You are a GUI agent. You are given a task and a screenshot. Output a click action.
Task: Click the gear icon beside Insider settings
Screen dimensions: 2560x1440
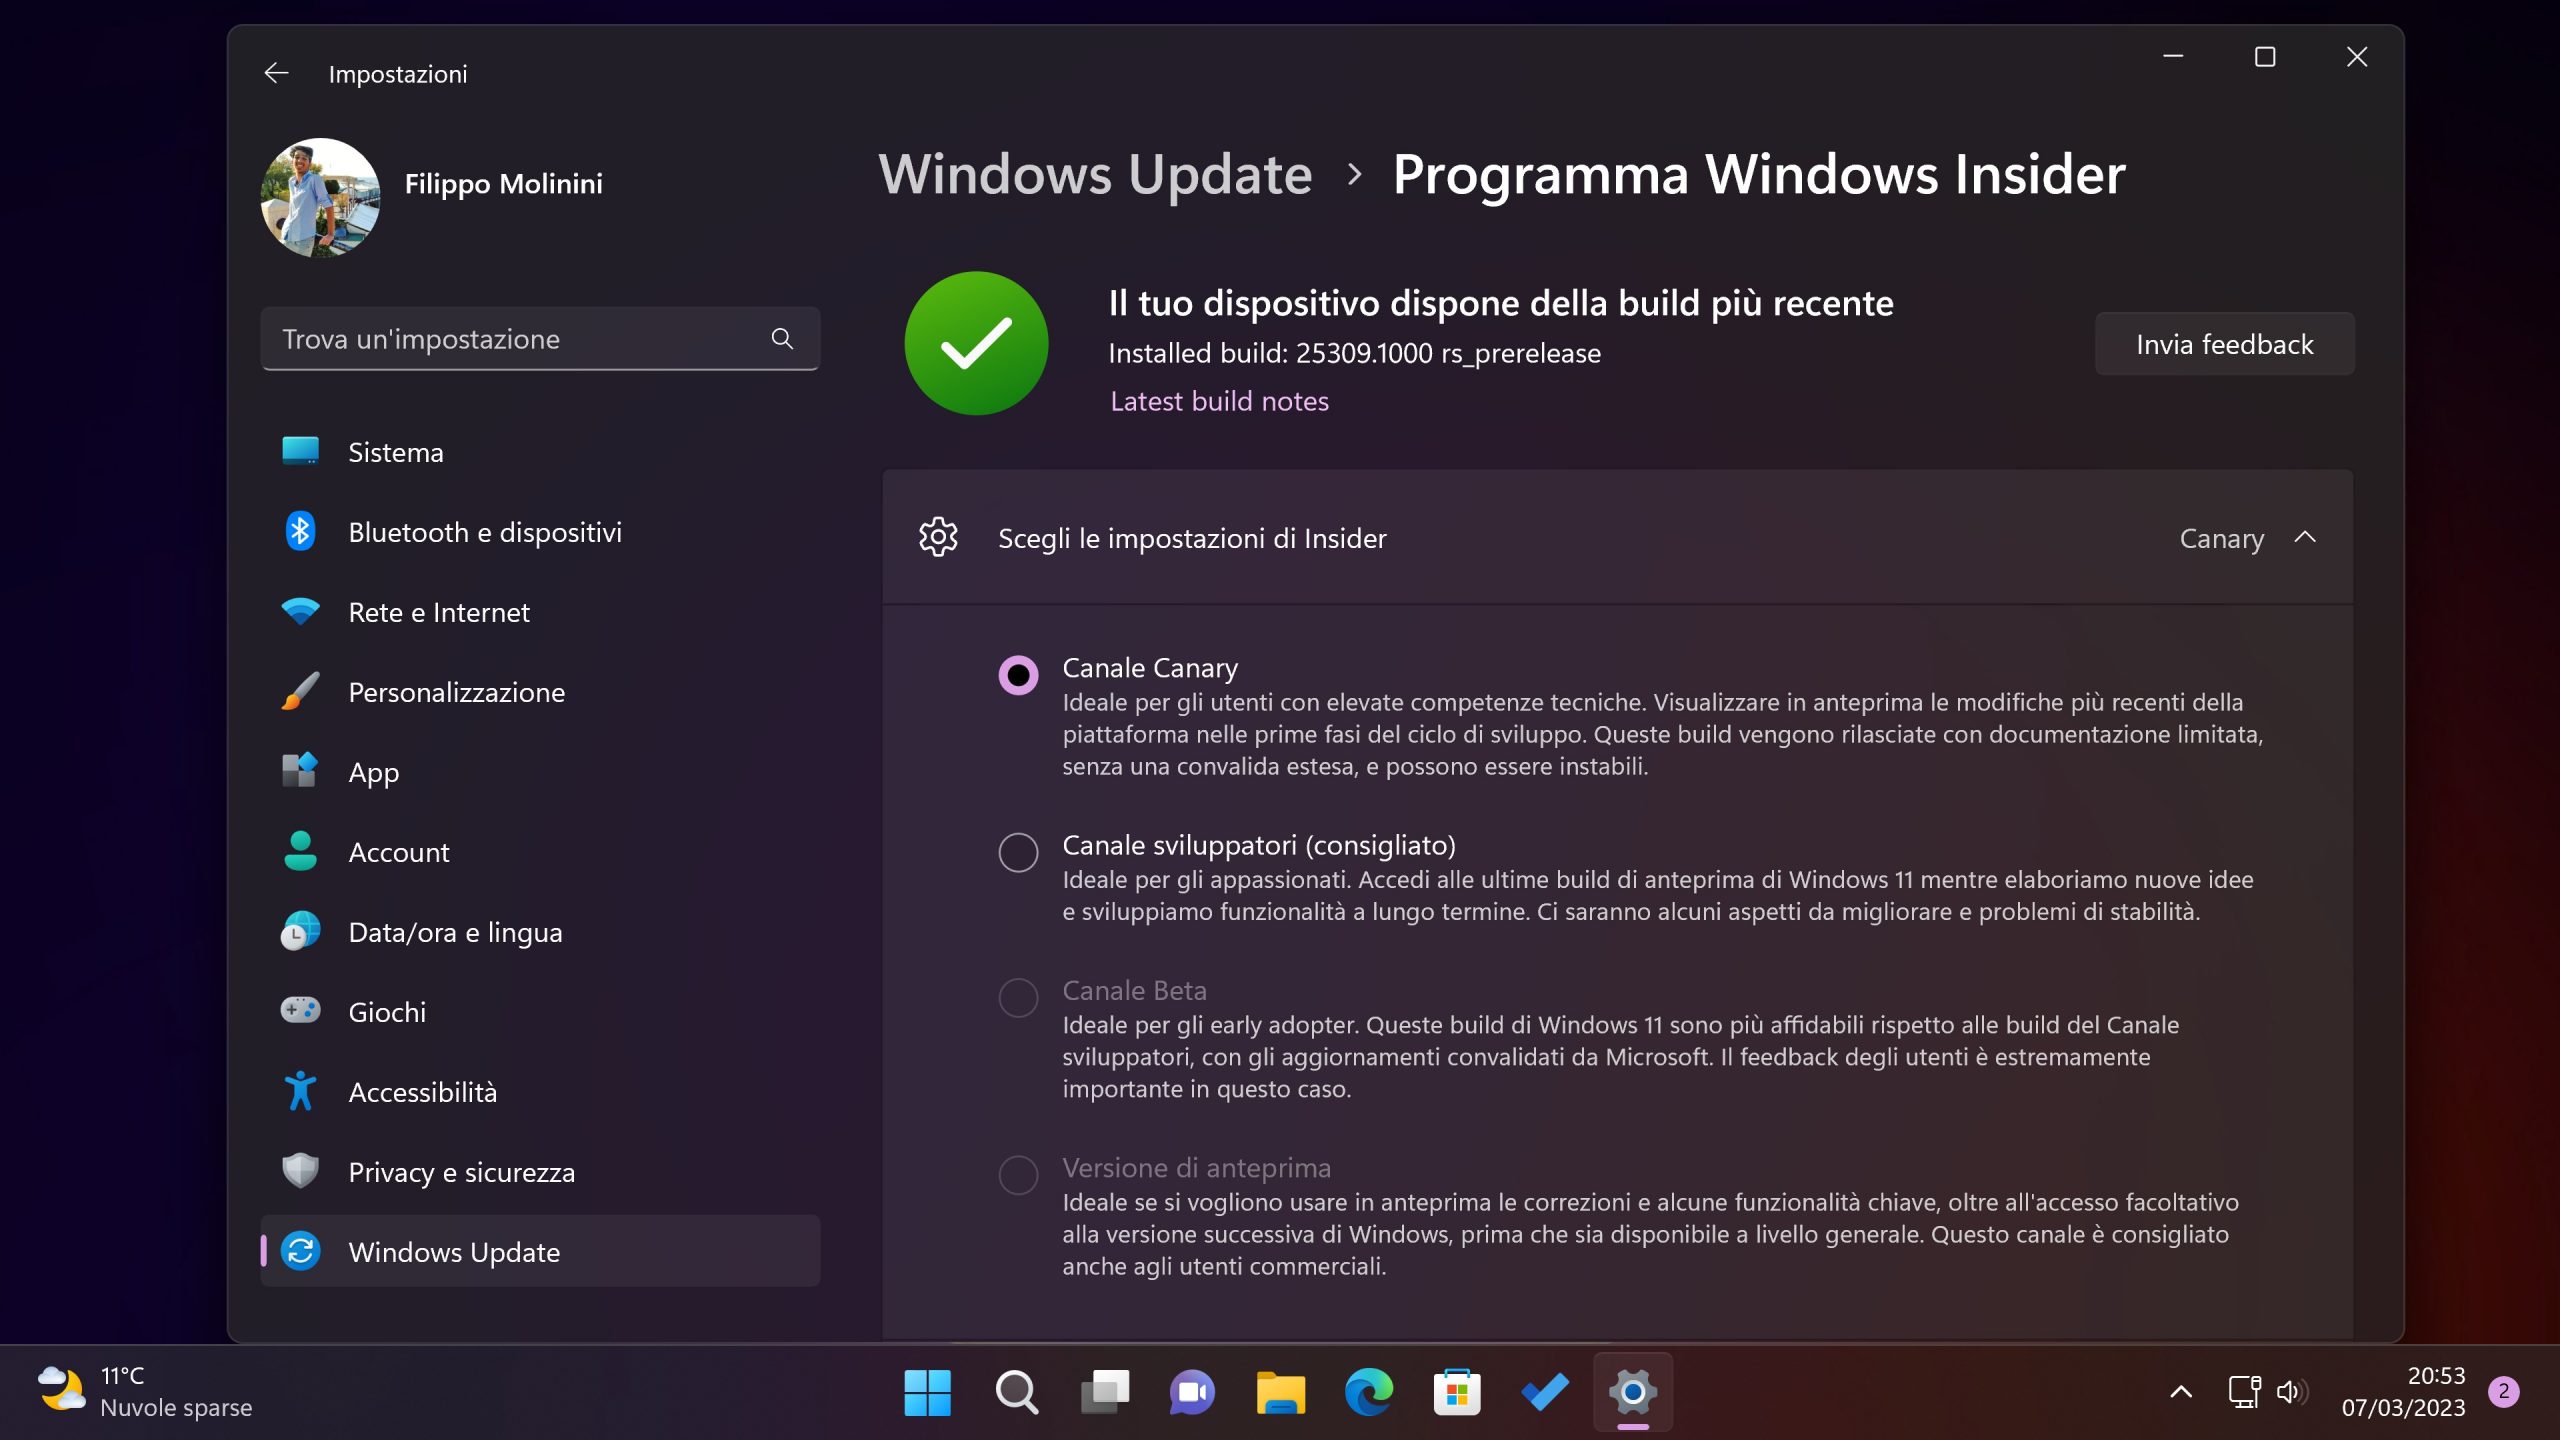938,537
